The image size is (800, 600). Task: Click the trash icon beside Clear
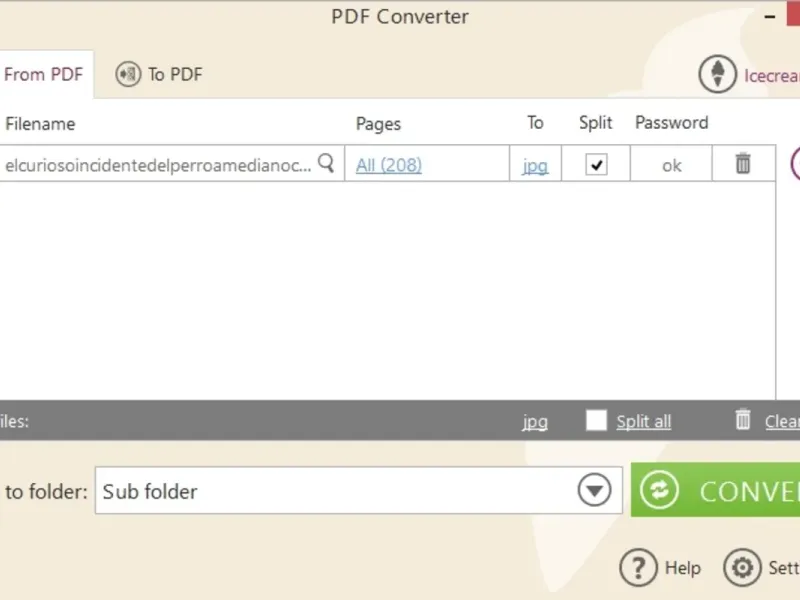(743, 420)
